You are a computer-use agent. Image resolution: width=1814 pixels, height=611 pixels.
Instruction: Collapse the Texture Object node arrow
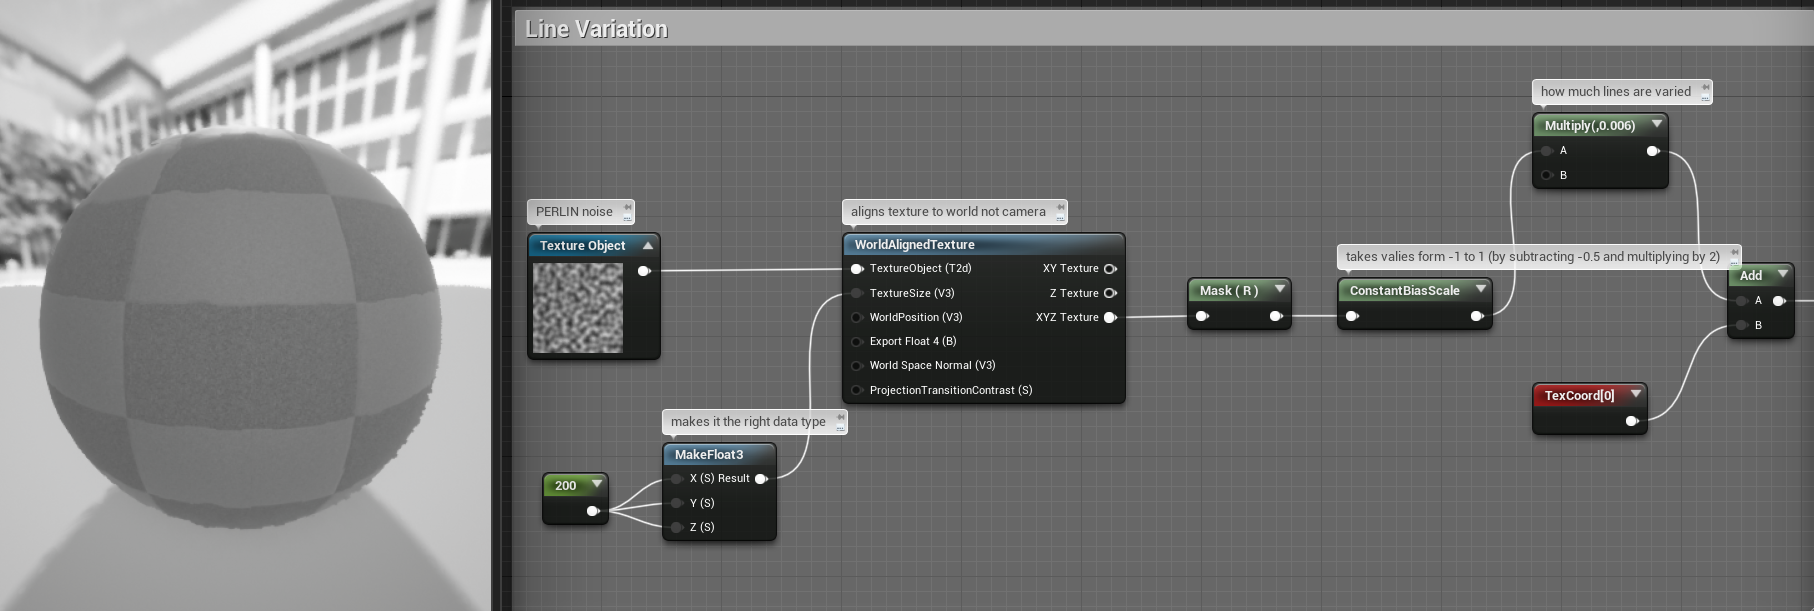coord(648,245)
